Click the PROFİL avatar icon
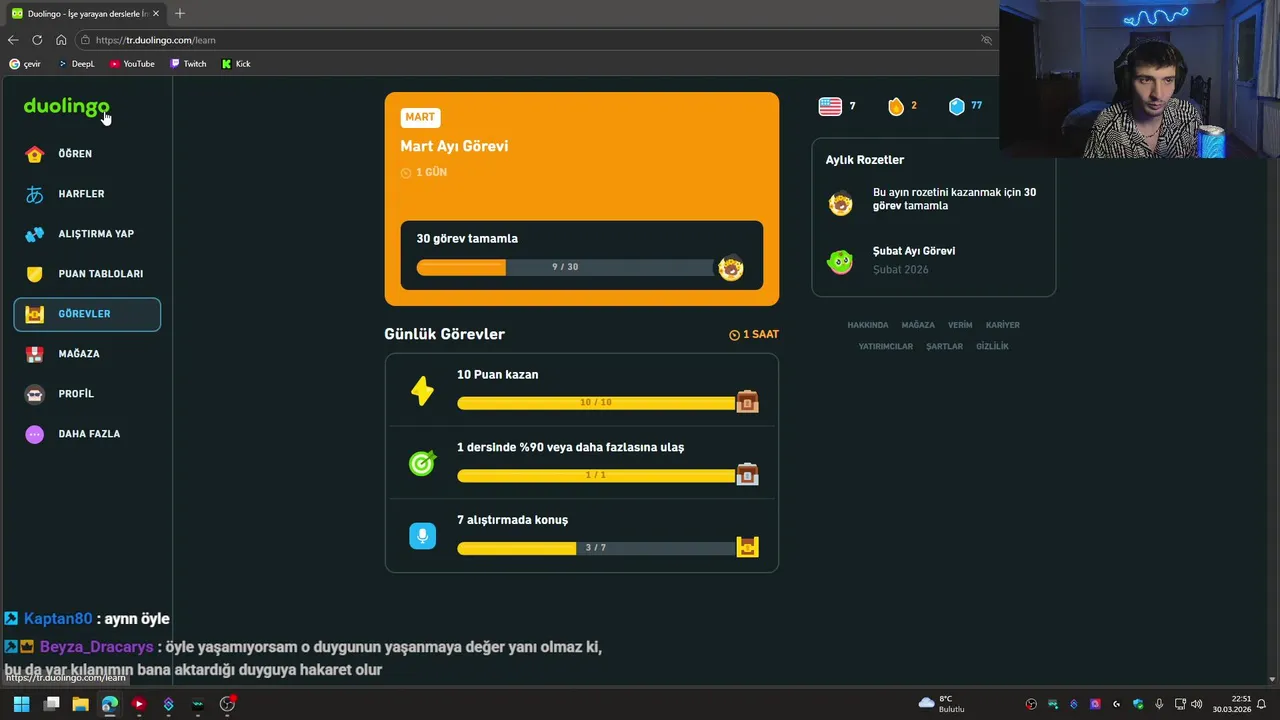This screenshot has width=1280, height=720. 35,394
